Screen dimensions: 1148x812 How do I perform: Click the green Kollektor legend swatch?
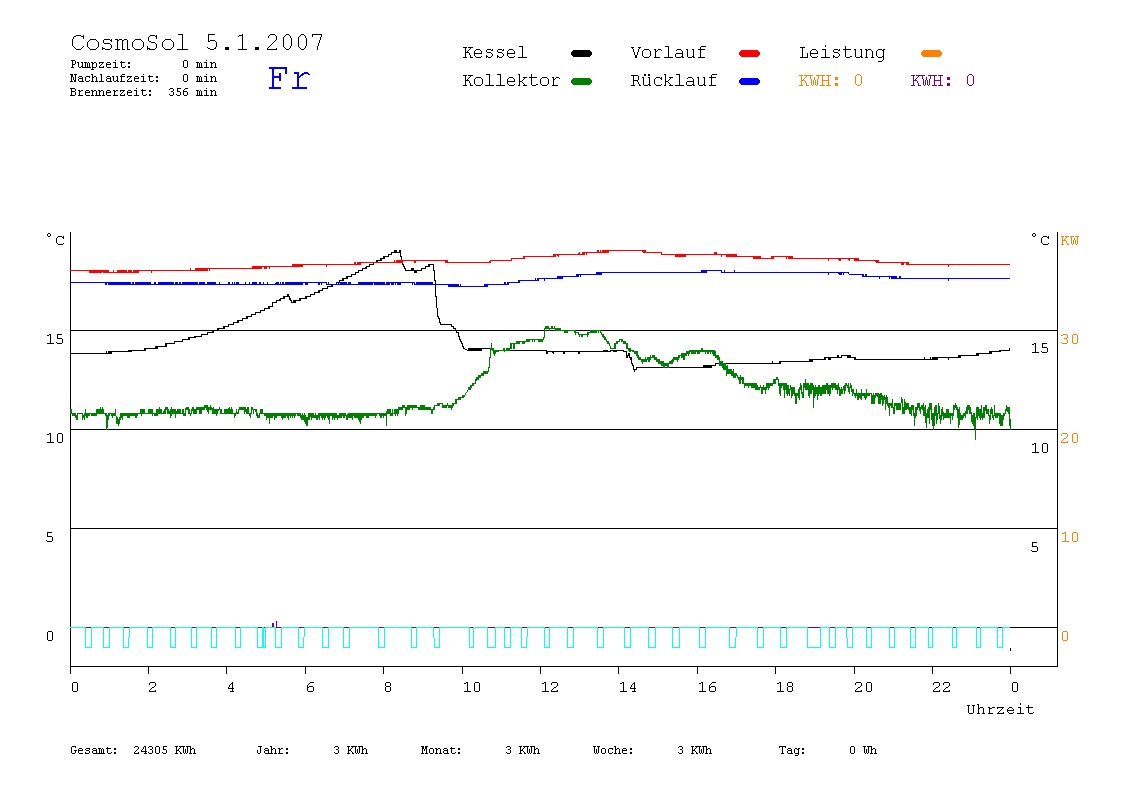(581, 81)
